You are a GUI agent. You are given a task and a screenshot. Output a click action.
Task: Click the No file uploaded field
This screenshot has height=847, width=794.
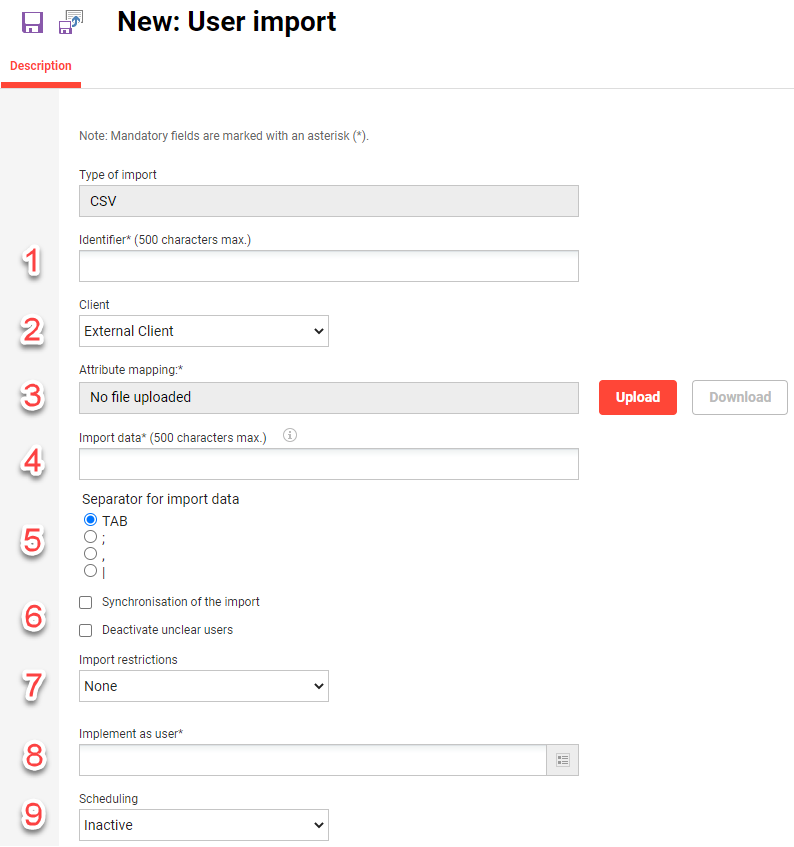pos(328,397)
